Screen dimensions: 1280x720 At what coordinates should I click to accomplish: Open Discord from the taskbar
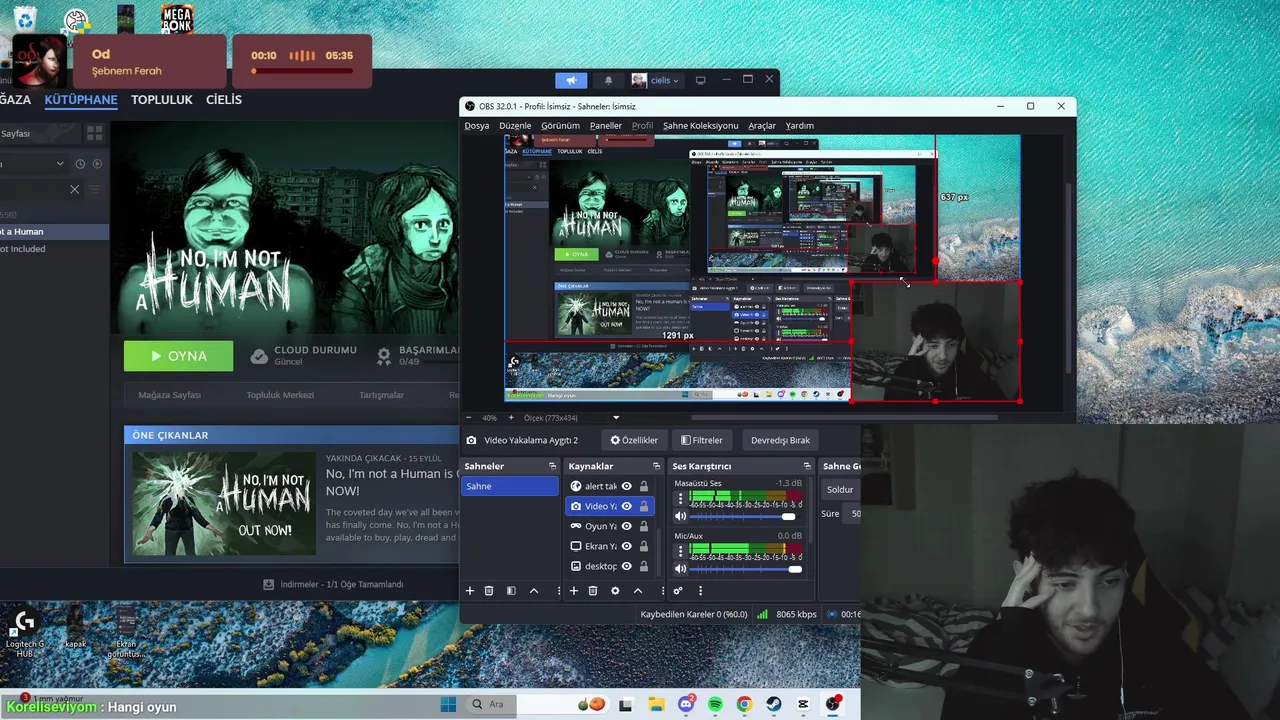coord(686,704)
